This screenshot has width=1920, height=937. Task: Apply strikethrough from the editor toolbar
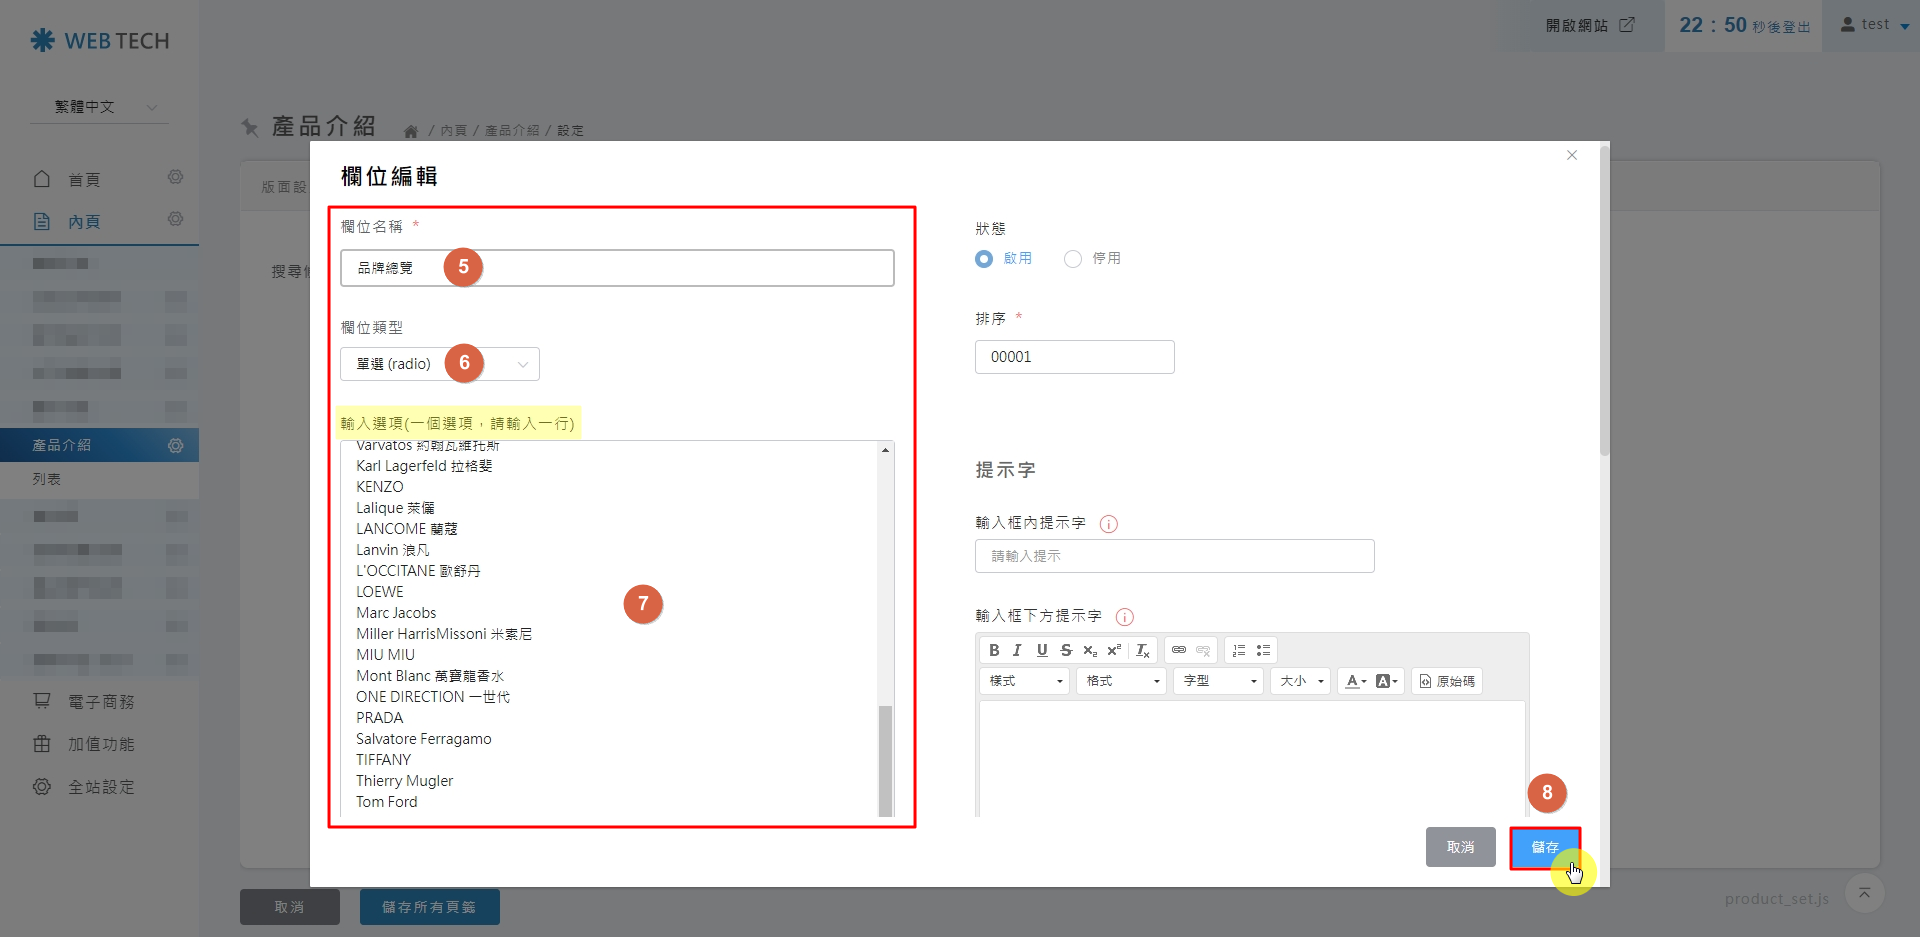tap(1066, 650)
